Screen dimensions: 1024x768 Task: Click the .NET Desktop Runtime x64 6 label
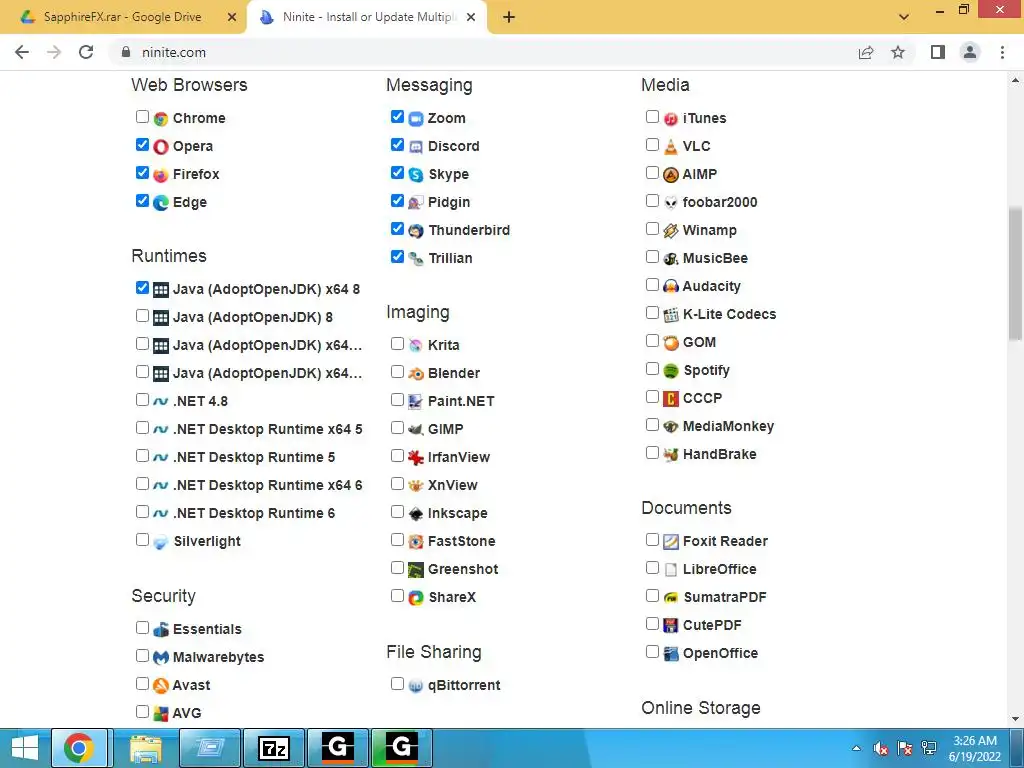[268, 486]
